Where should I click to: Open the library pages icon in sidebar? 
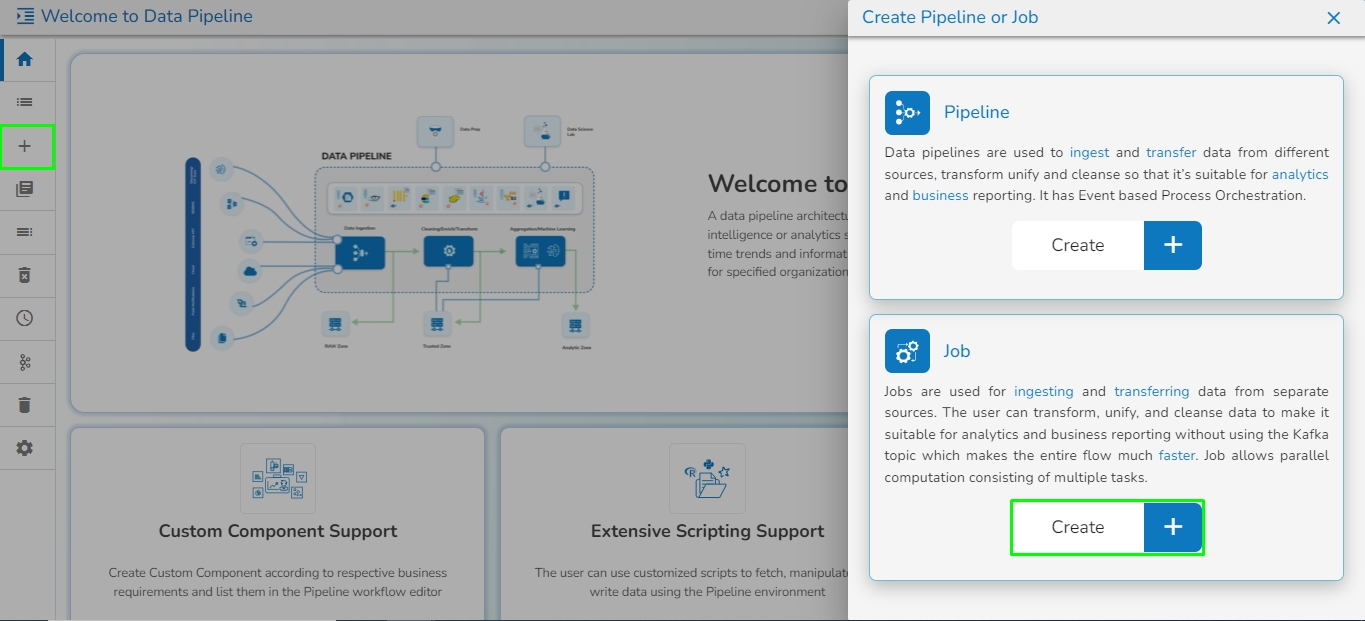pos(25,189)
